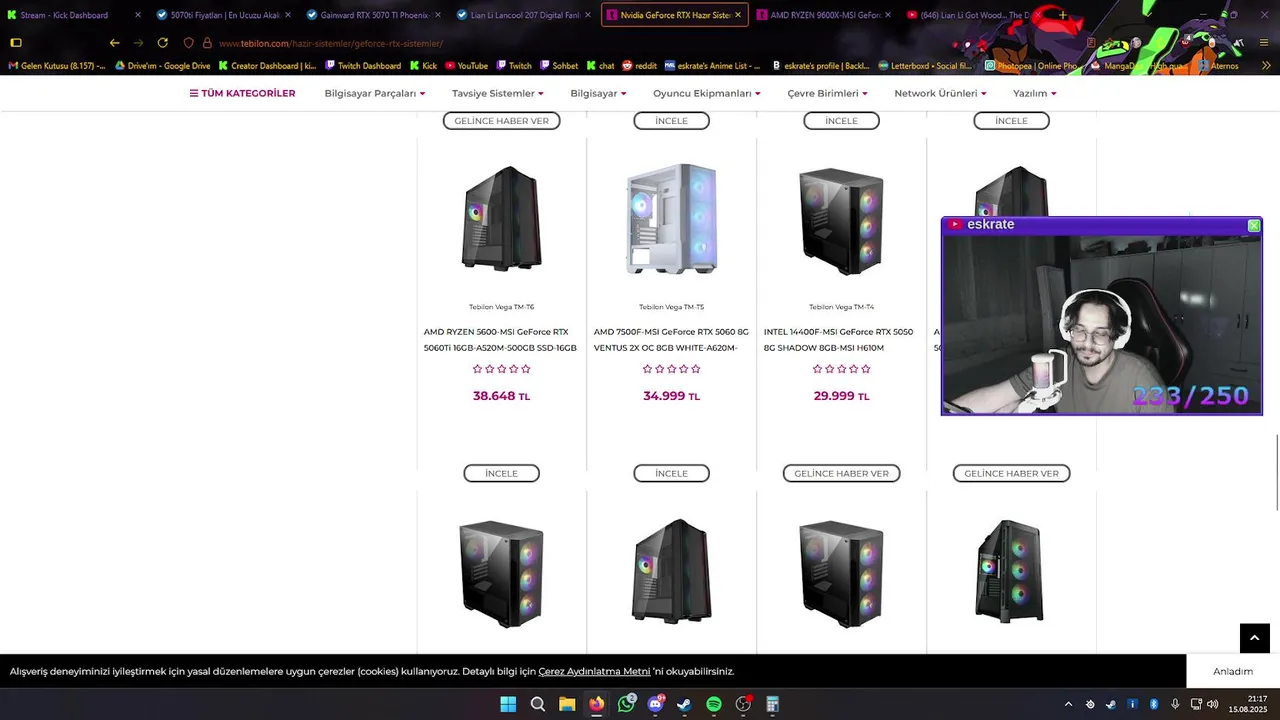Open the taskbar clock showing 21:17
This screenshot has width=1280, height=720.
[x=1248, y=704]
